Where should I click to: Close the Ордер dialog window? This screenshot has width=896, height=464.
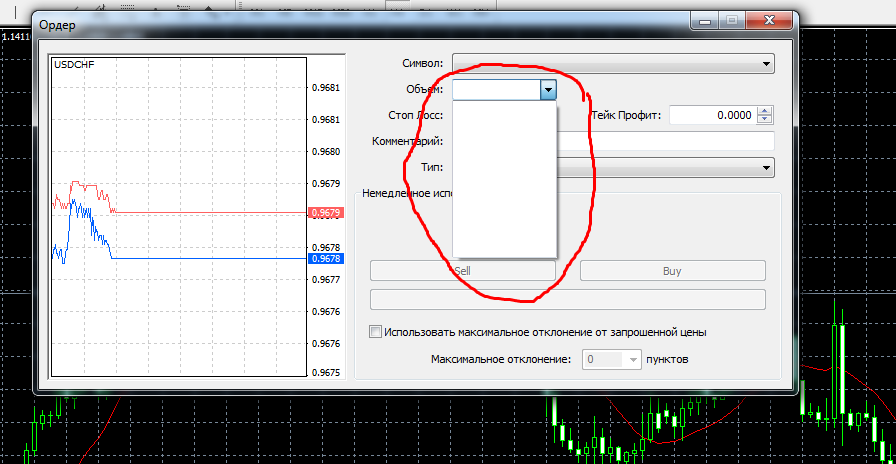pyautogui.click(x=769, y=21)
